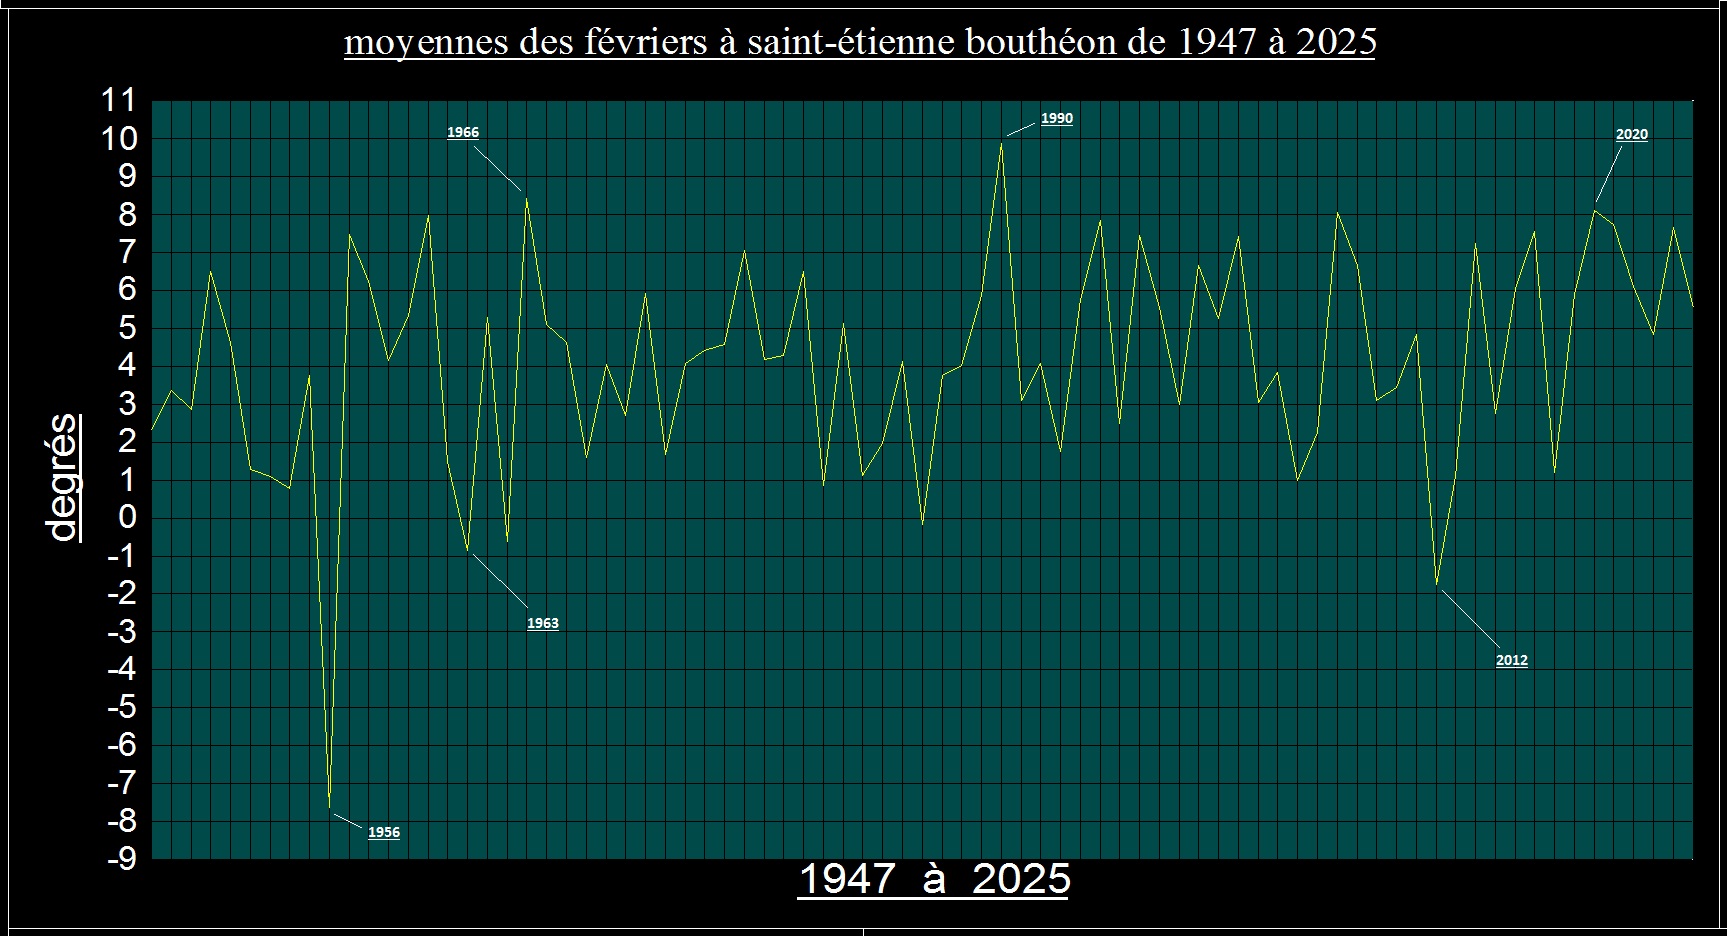This screenshot has height=936, width=1727.
Task: Click the chart title about février averages
Action: [860, 42]
